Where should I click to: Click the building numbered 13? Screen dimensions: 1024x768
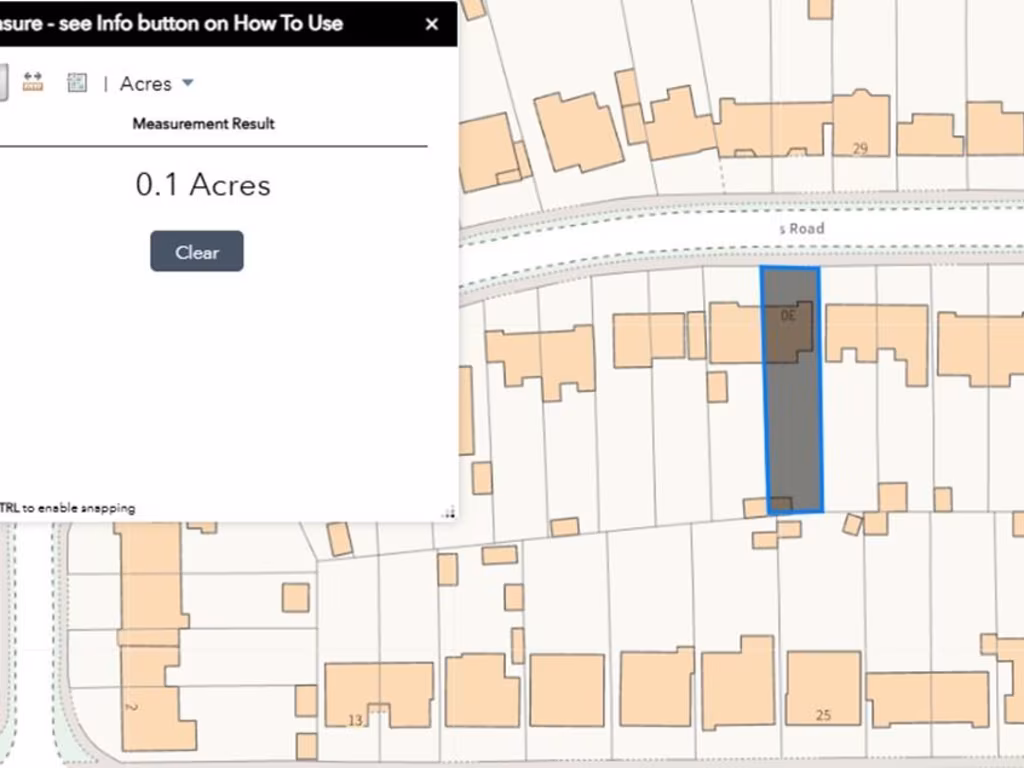(x=378, y=693)
